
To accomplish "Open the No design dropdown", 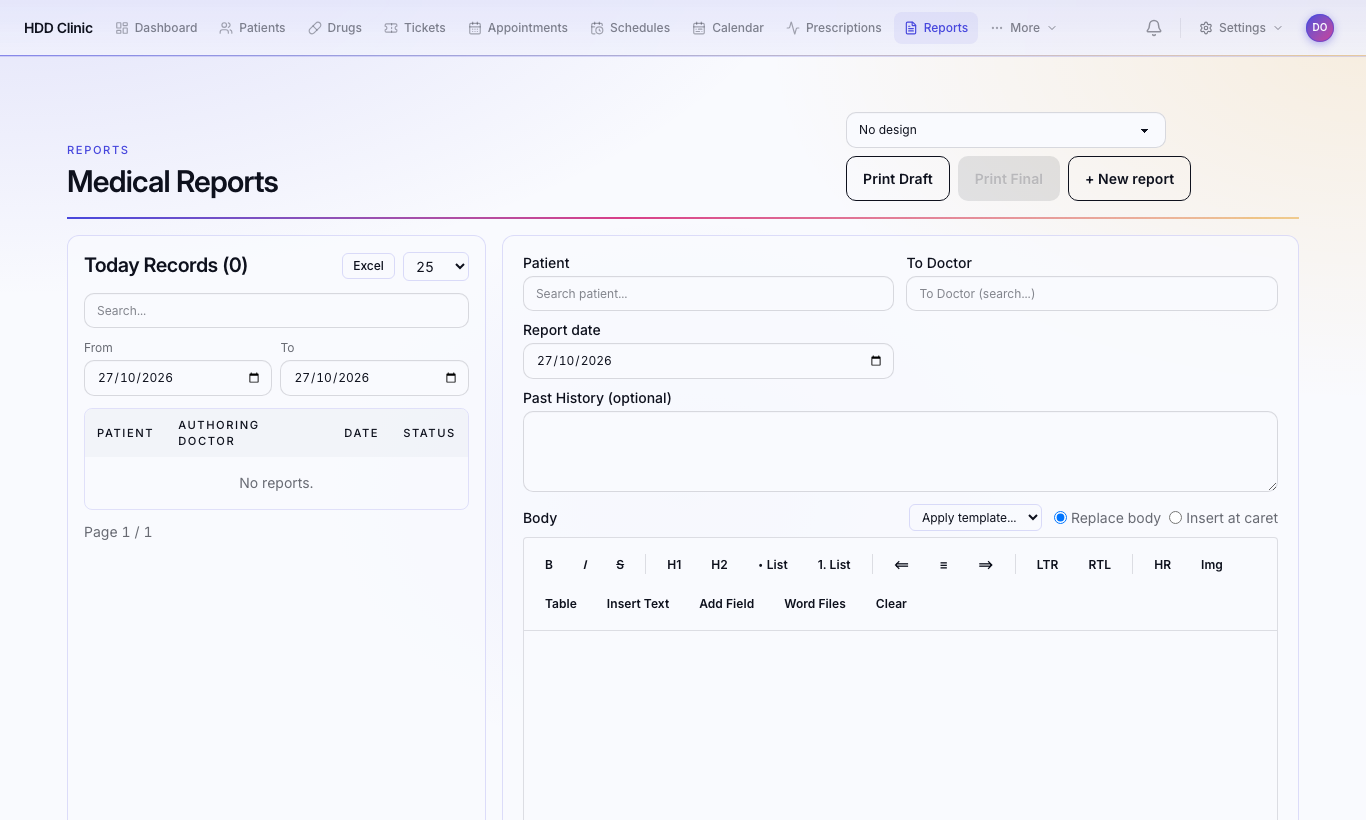I will 1005,130.
